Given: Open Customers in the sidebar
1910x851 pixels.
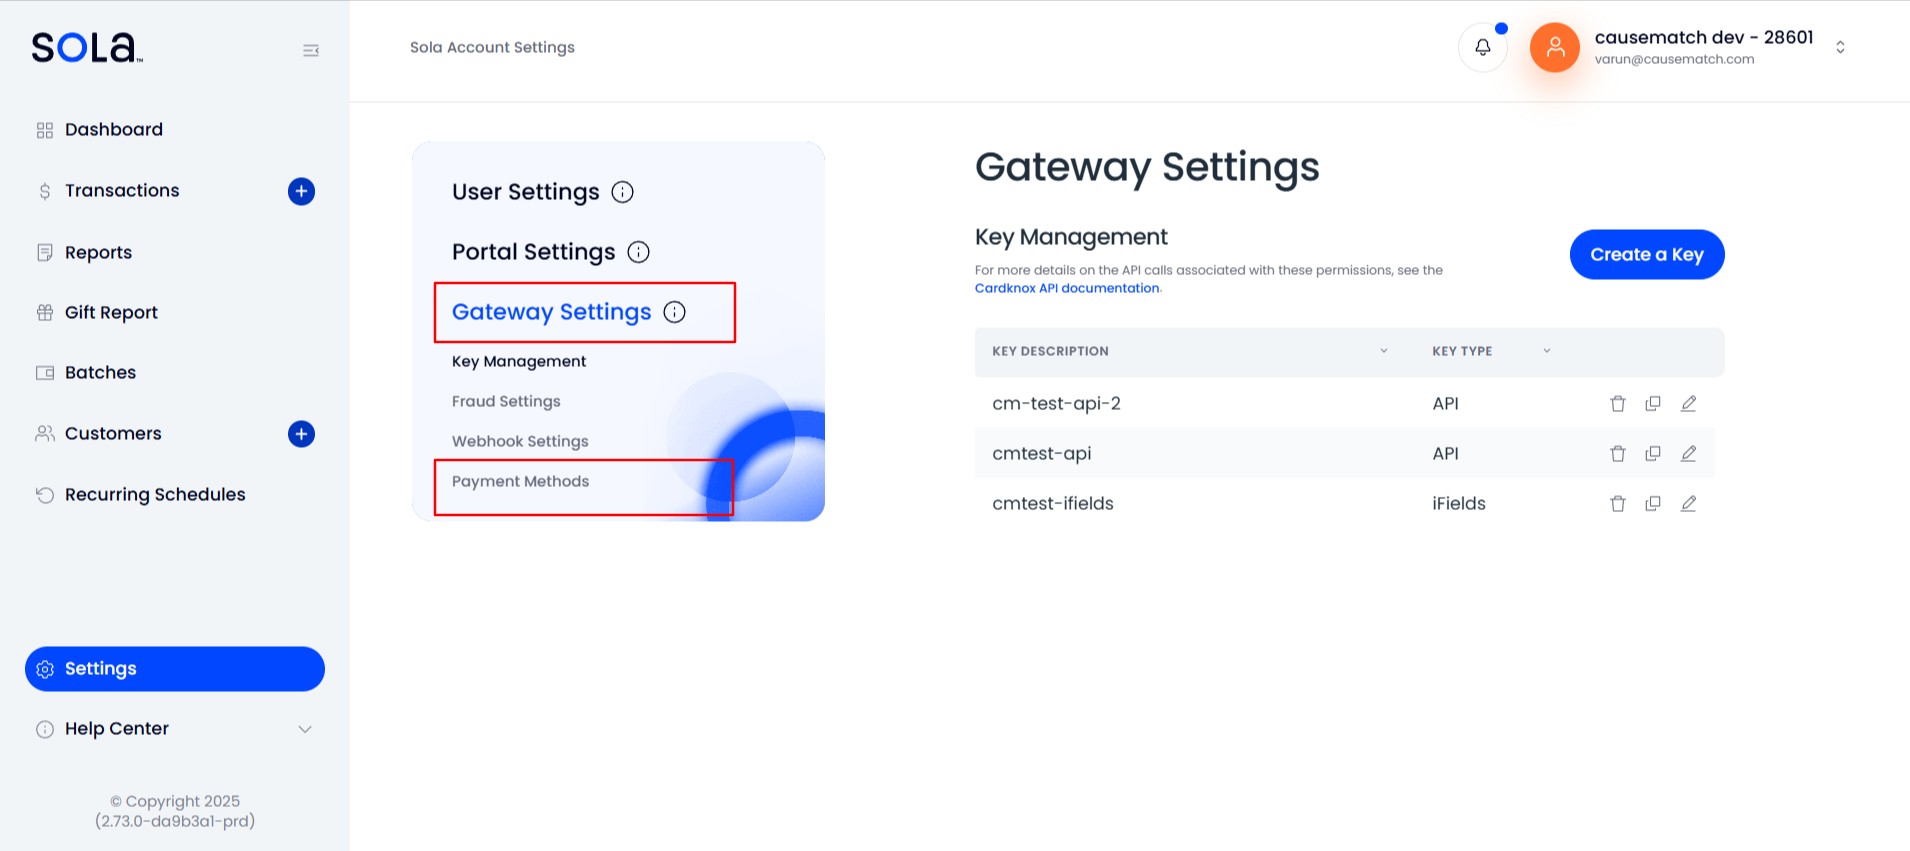Looking at the screenshot, I should click(113, 433).
